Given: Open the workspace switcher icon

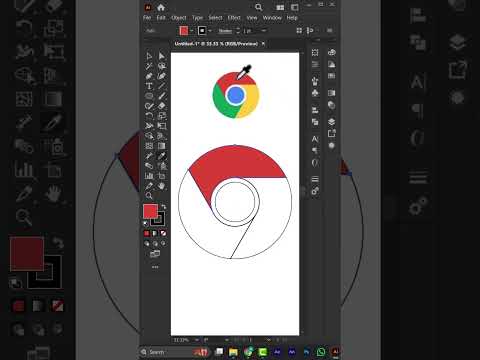Looking at the screenshot, I should click(295, 7).
